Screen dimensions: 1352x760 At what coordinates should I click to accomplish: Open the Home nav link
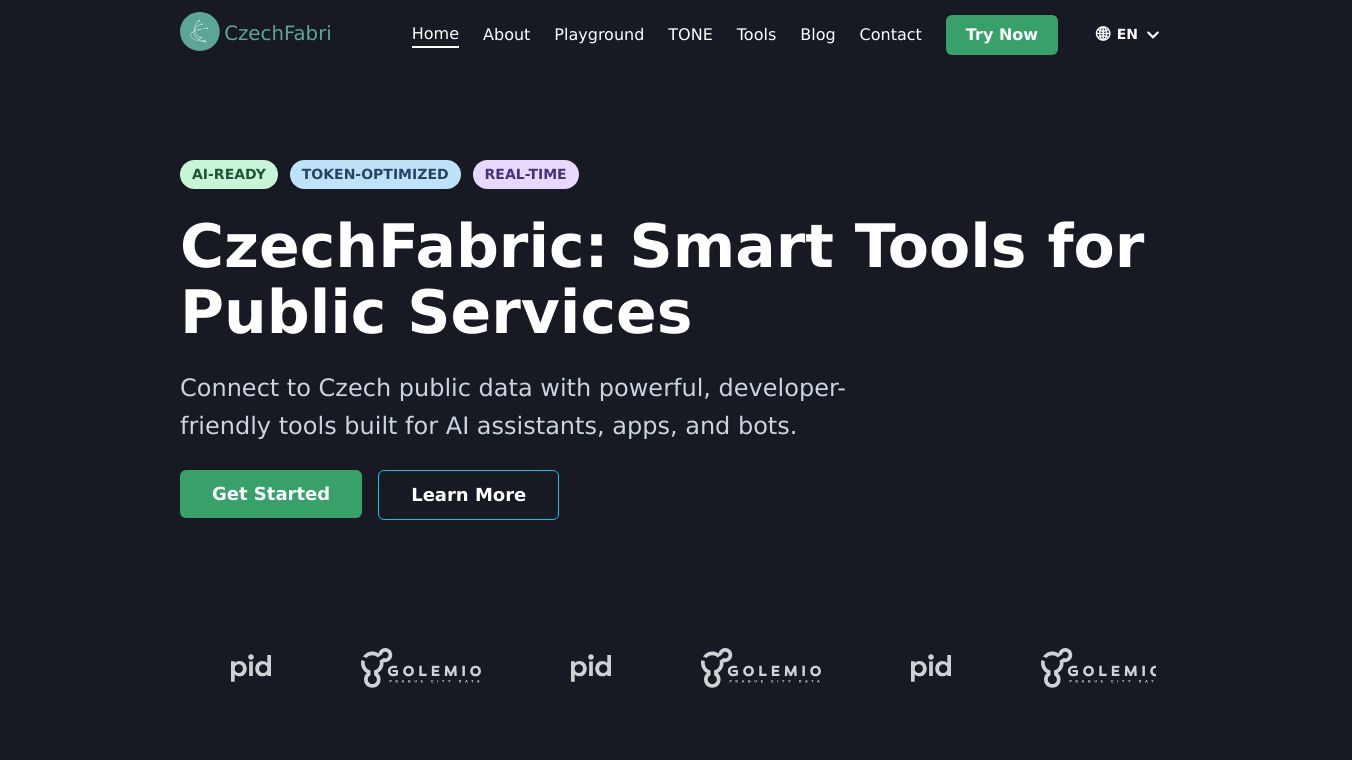click(435, 34)
